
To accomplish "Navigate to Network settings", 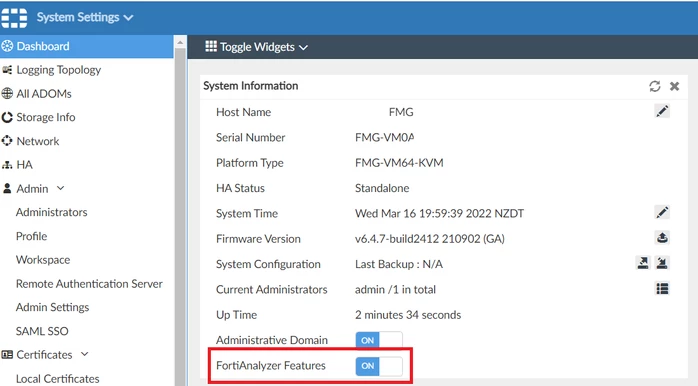I will [x=38, y=141].
